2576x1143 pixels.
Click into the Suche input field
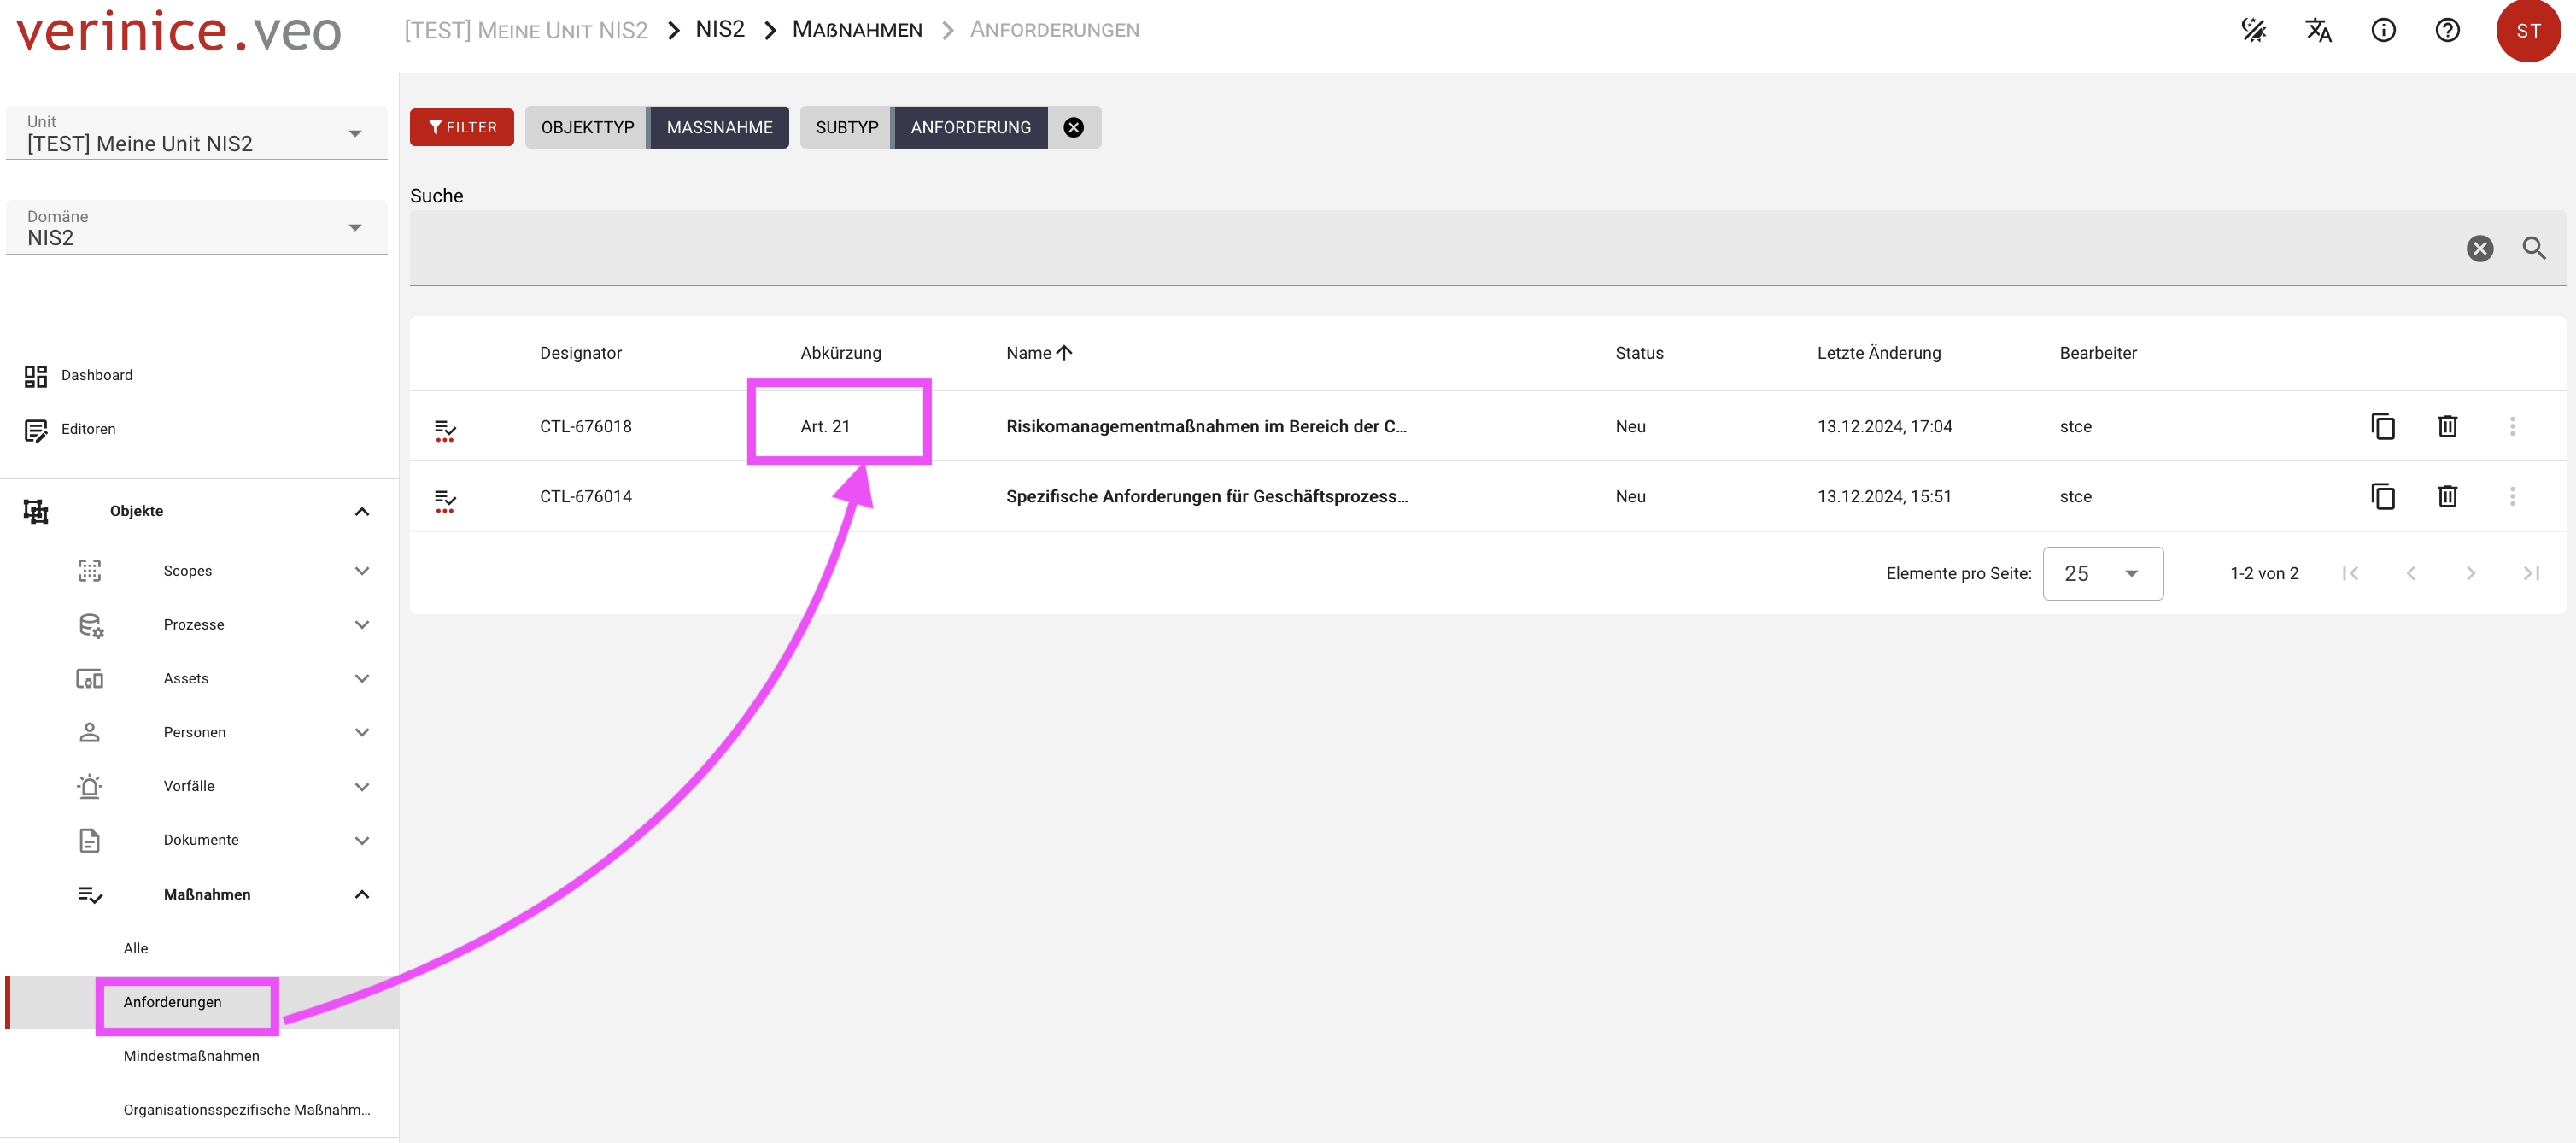pyautogui.click(x=1430, y=248)
